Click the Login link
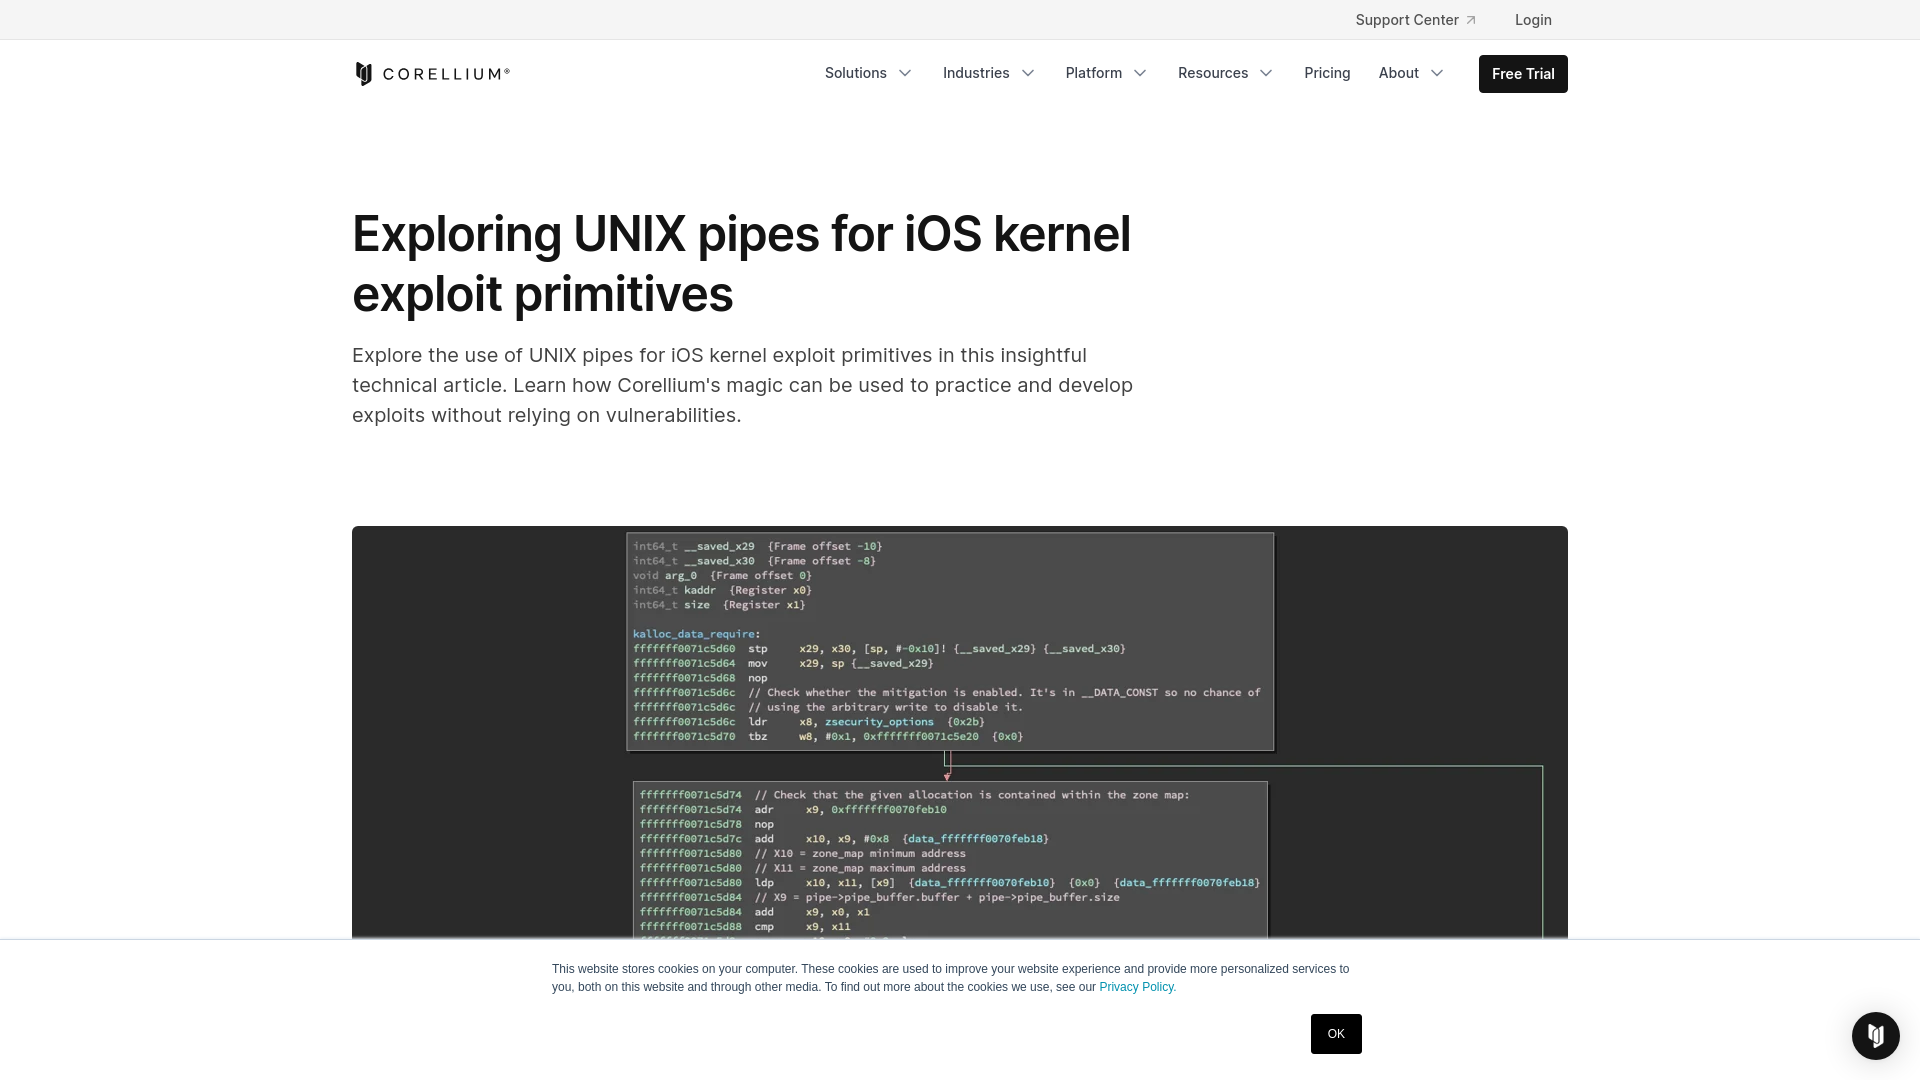Viewport: 1920px width, 1080px height. 1533,20
